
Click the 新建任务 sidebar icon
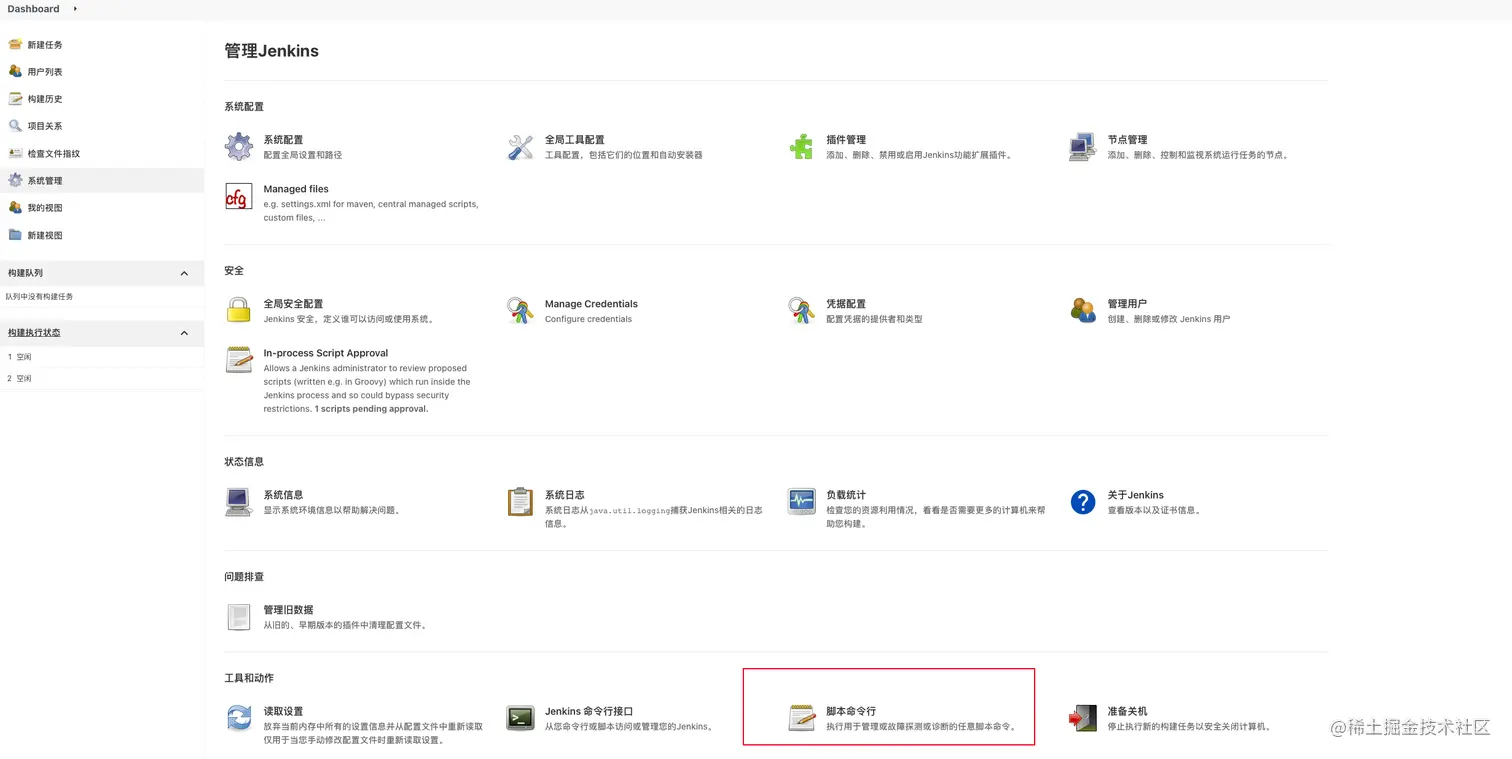coord(15,44)
